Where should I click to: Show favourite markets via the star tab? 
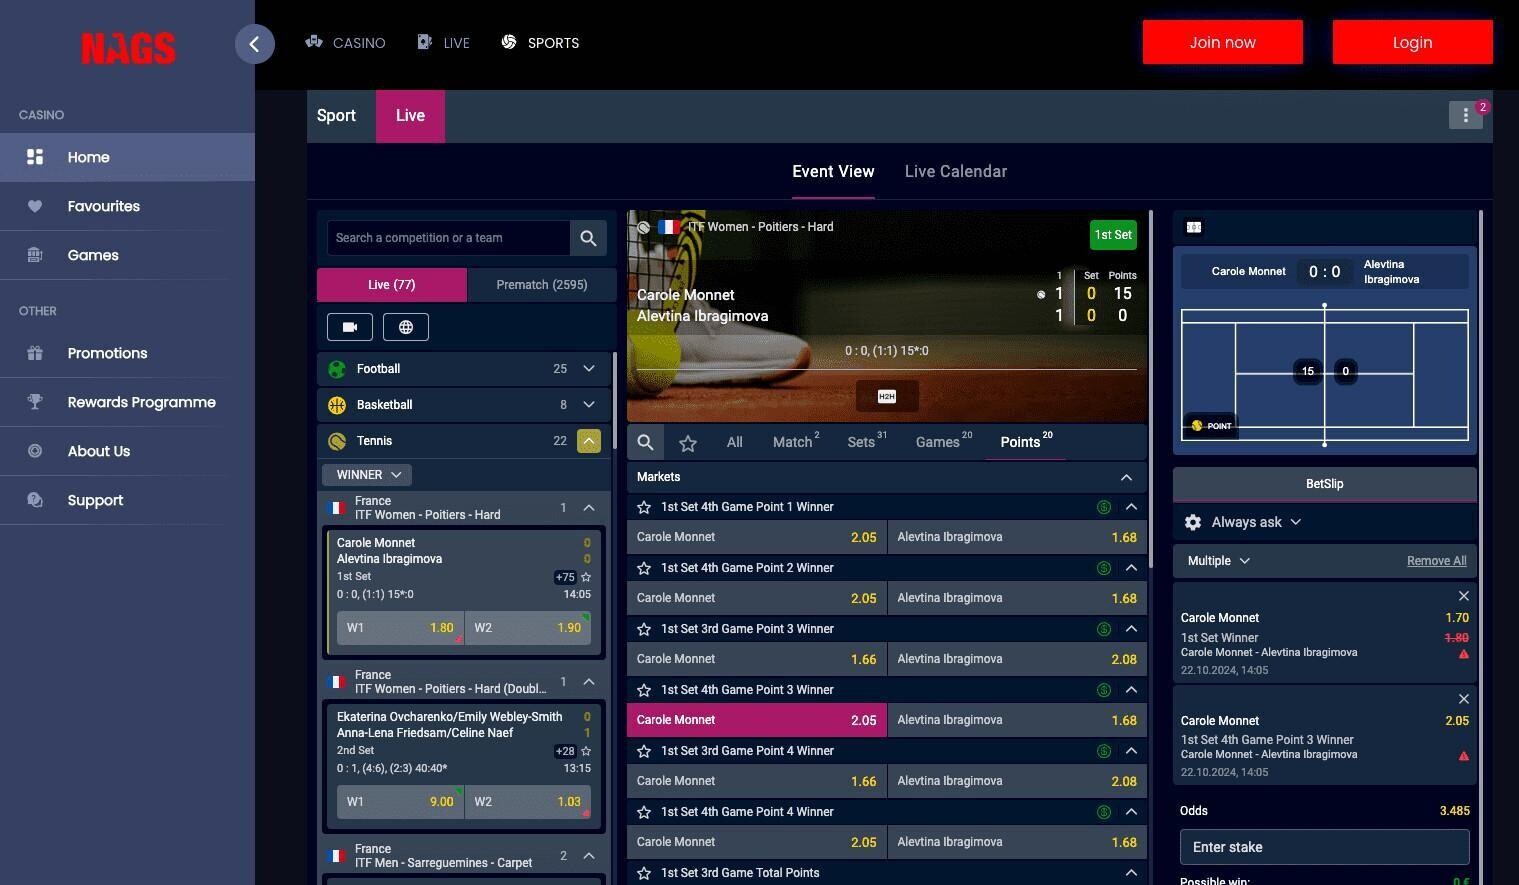[x=688, y=443]
